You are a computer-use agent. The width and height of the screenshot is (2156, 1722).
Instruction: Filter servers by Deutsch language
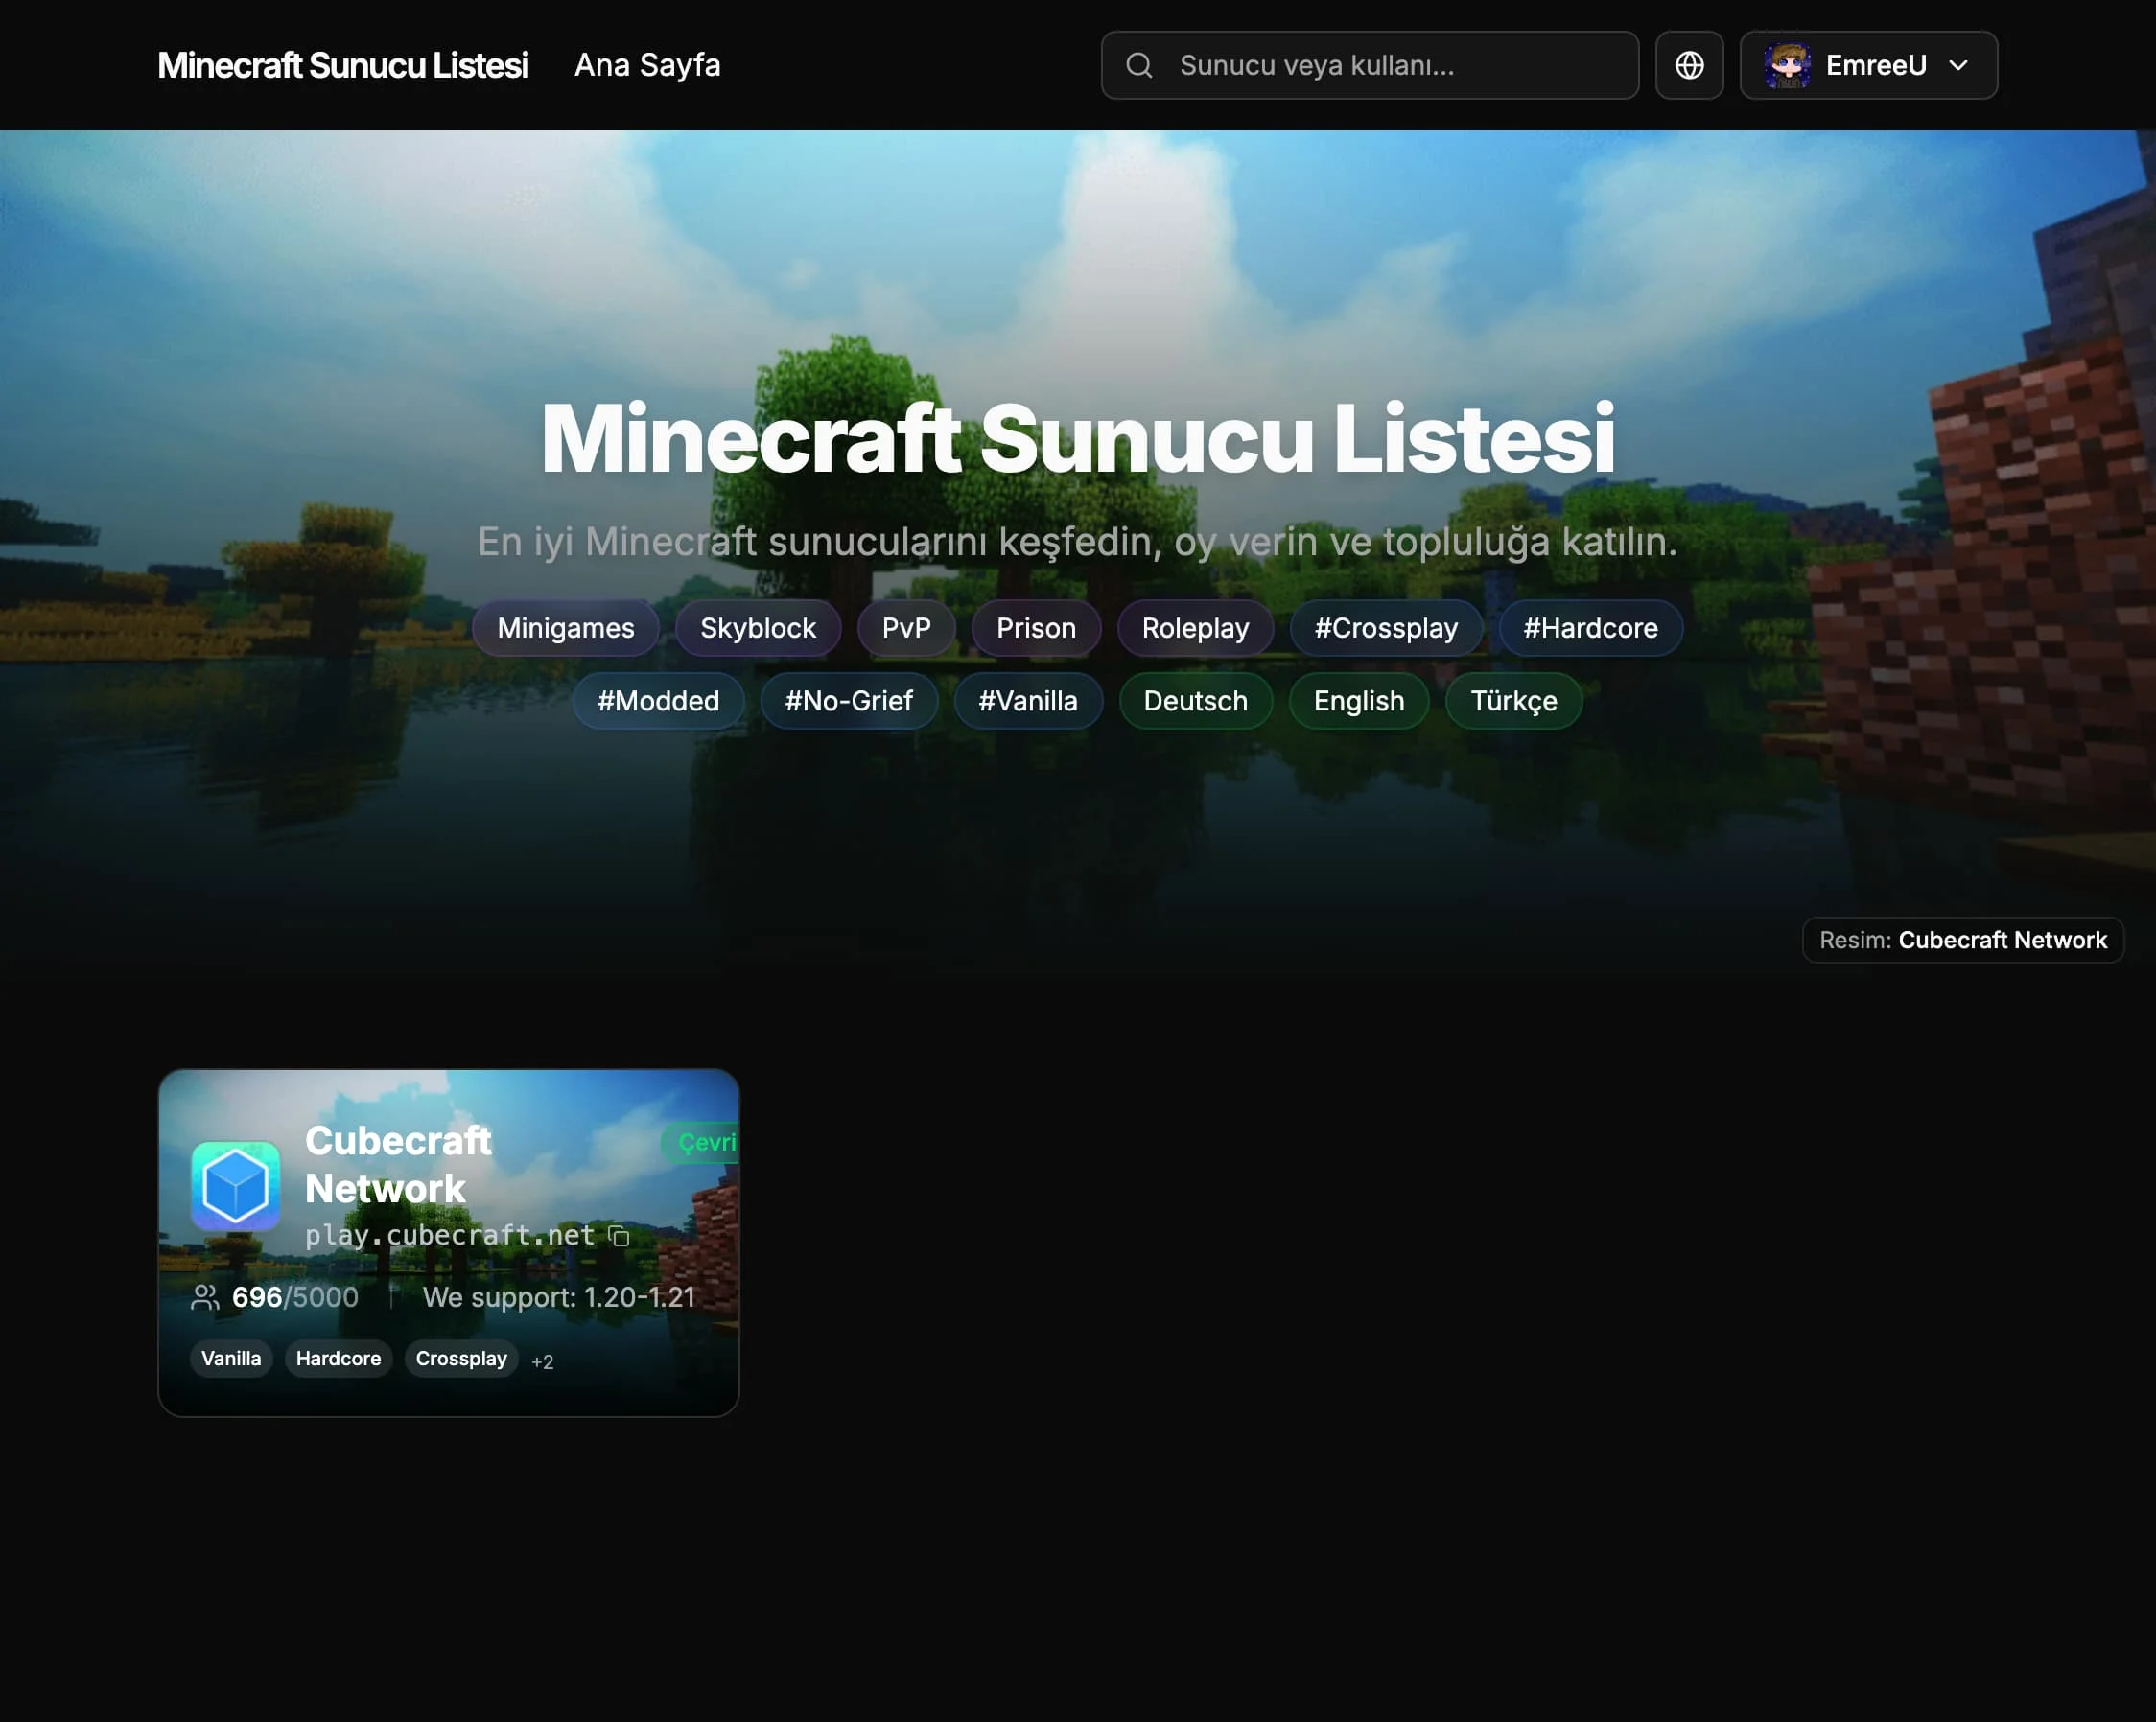tap(1195, 701)
